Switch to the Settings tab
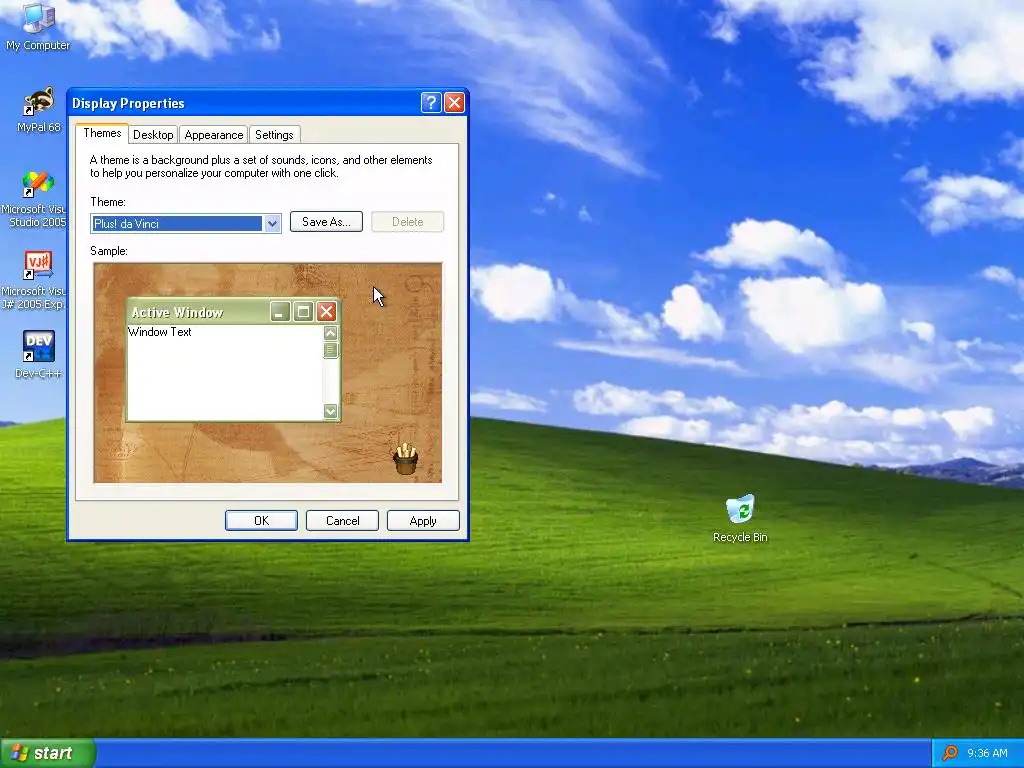 (x=274, y=135)
